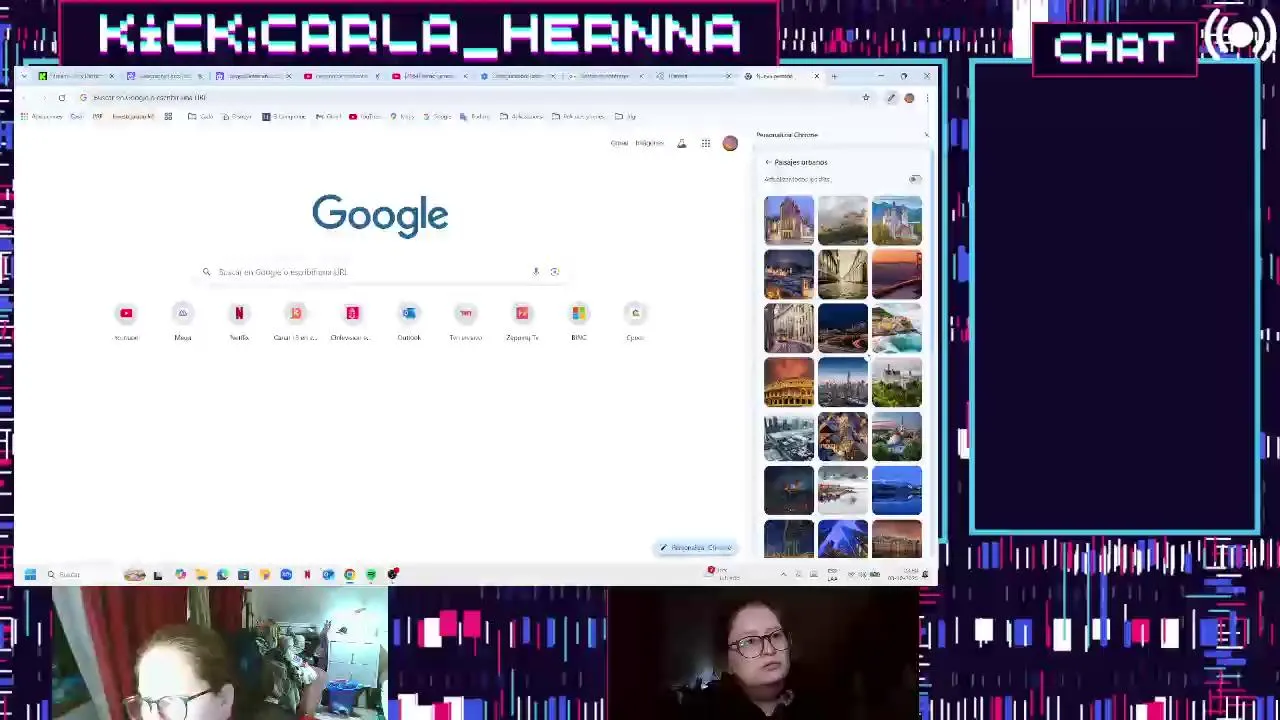The width and height of the screenshot is (1280, 720).
Task: Click the Chrome toolbar profile avatar
Action: point(909,98)
